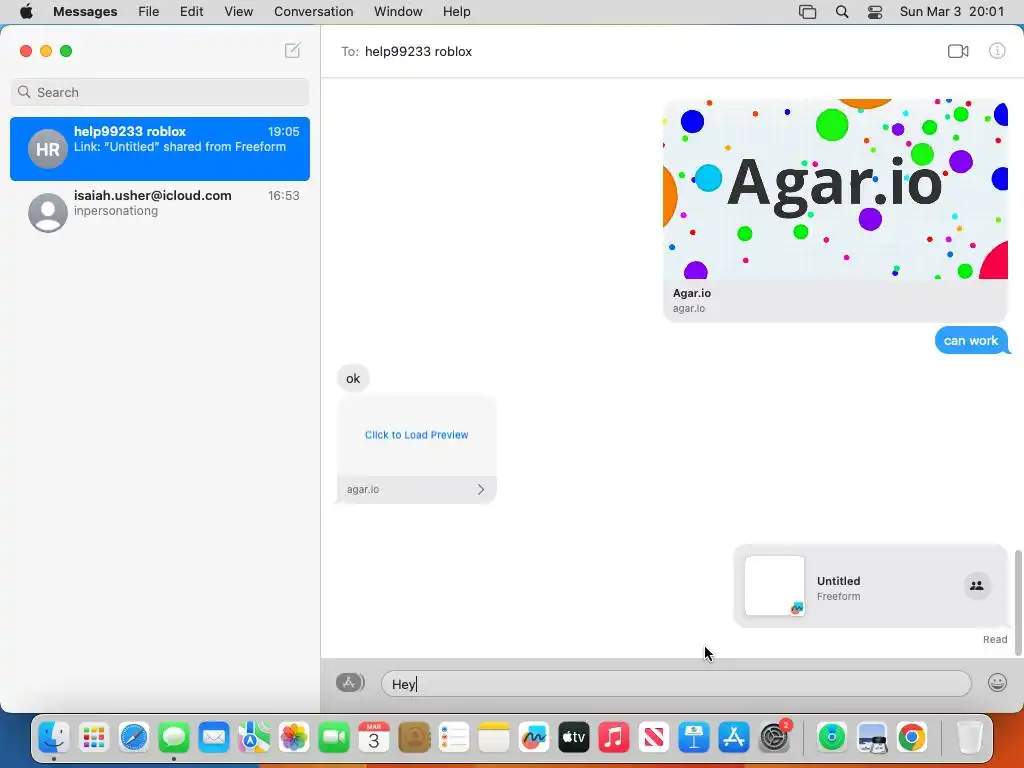Viewport: 1024px width, 768px height.
Task: Open Control Center in the menu bar
Action: [875, 12]
